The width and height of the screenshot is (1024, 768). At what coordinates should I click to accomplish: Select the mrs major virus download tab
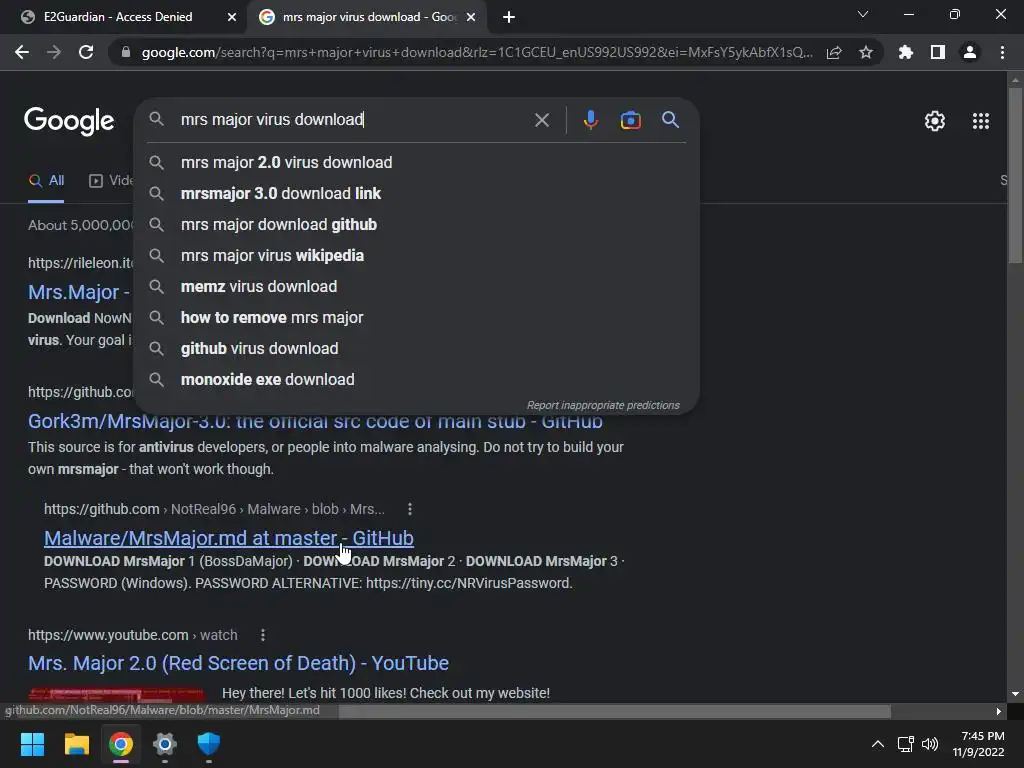pos(367,17)
